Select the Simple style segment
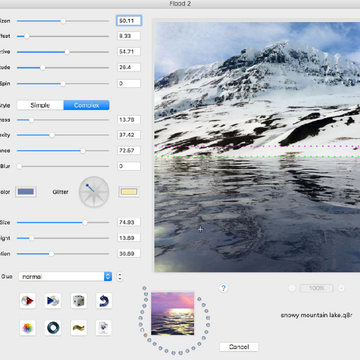360x360 pixels. pyautogui.click(x=40, y=105)
